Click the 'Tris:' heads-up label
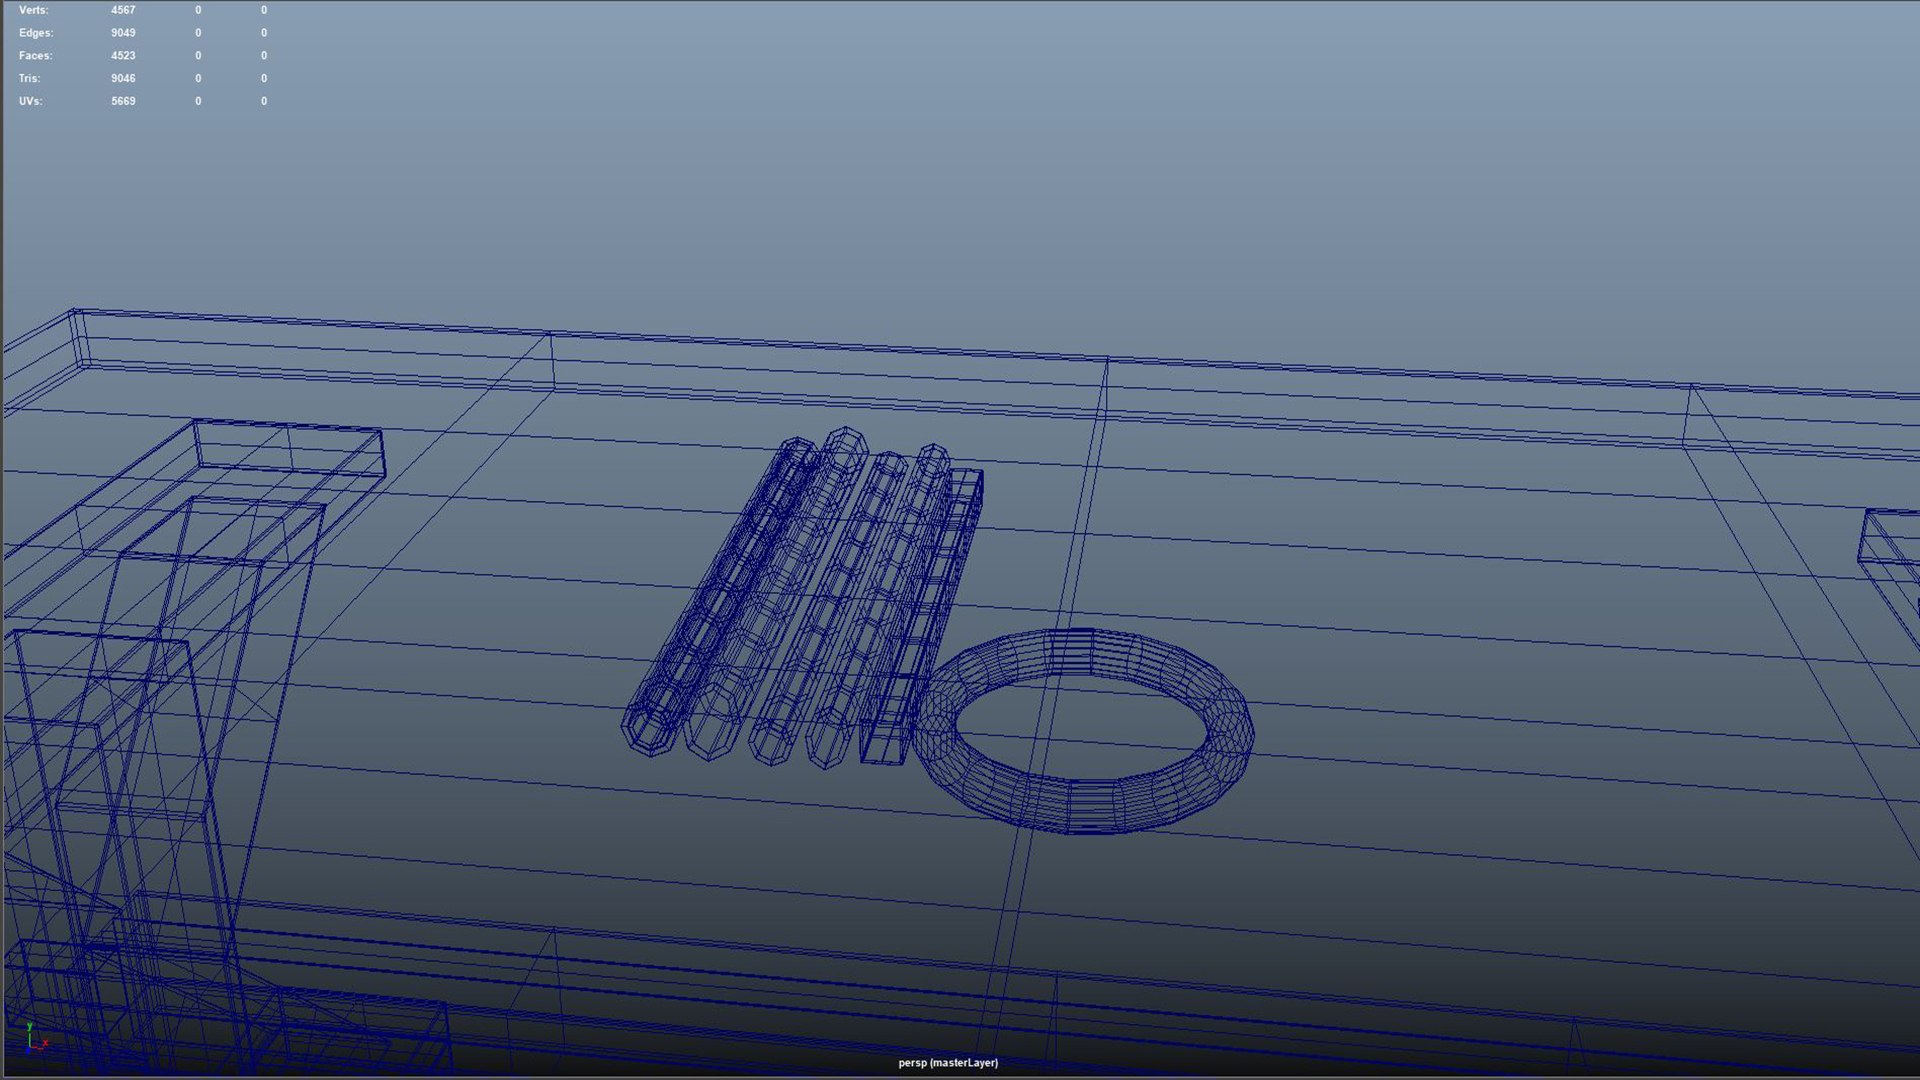This screenshot has width=1920, height=1080. [x=29, y=78]
